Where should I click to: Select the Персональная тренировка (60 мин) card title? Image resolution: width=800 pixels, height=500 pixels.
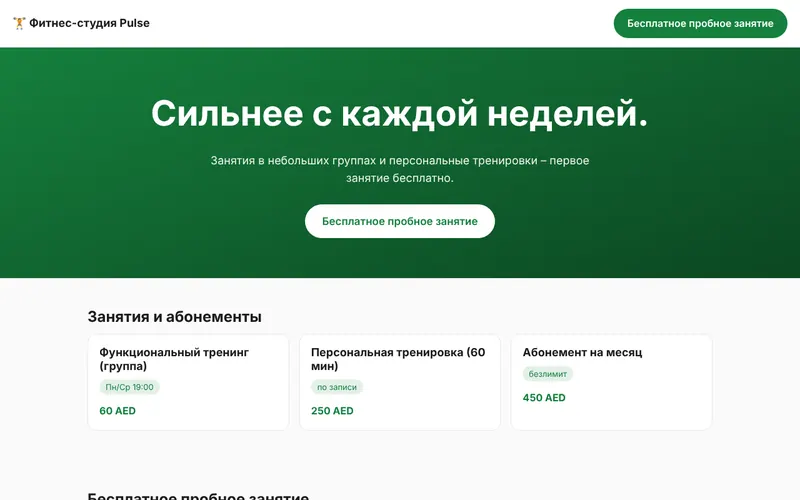398,359
